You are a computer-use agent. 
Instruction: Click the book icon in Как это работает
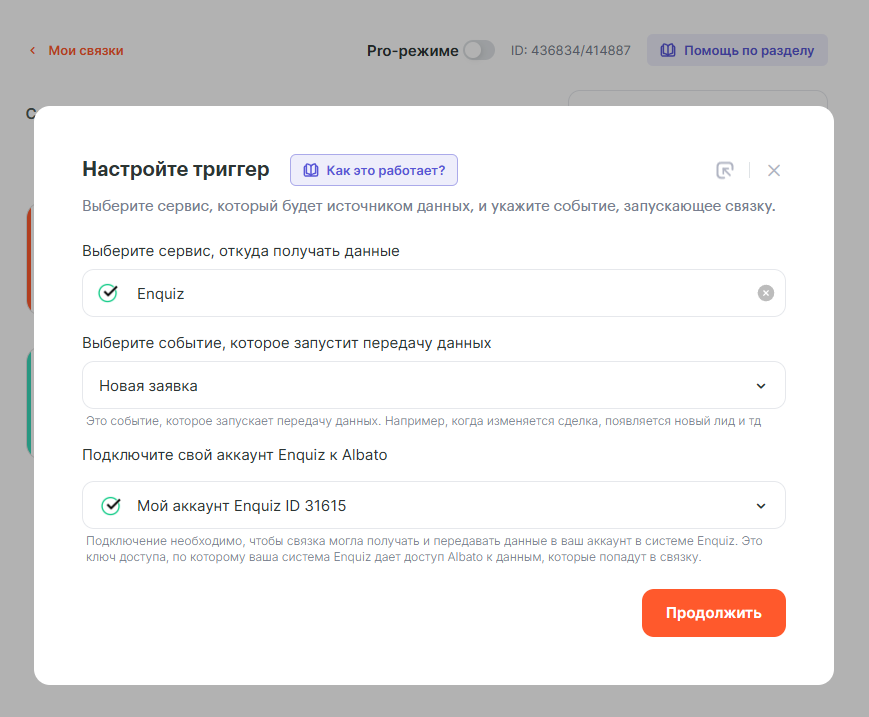311,170
